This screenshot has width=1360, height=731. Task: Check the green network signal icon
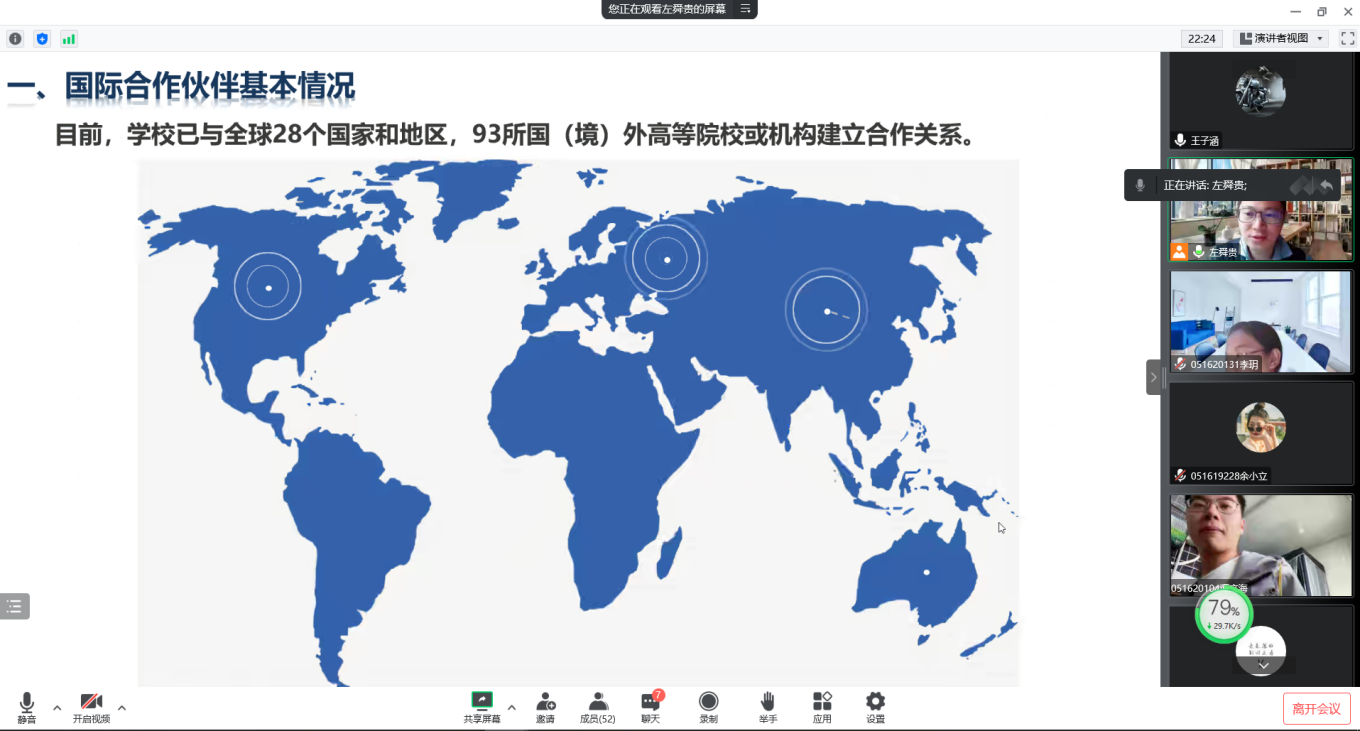[x=68, y=39]
